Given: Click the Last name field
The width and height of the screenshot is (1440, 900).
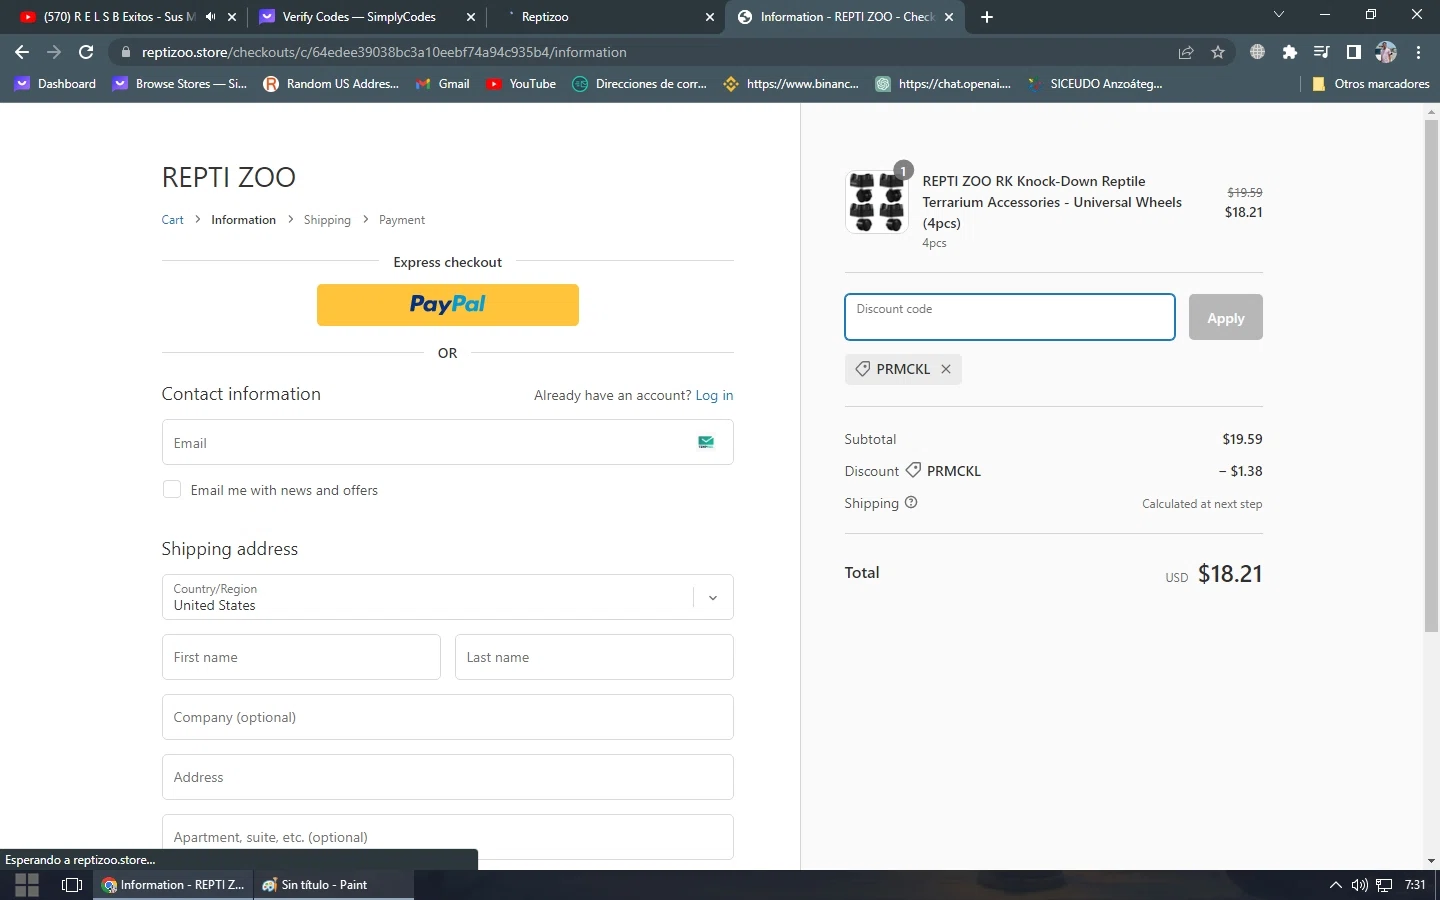Looking at the screenshot, I should coord(594,657).
